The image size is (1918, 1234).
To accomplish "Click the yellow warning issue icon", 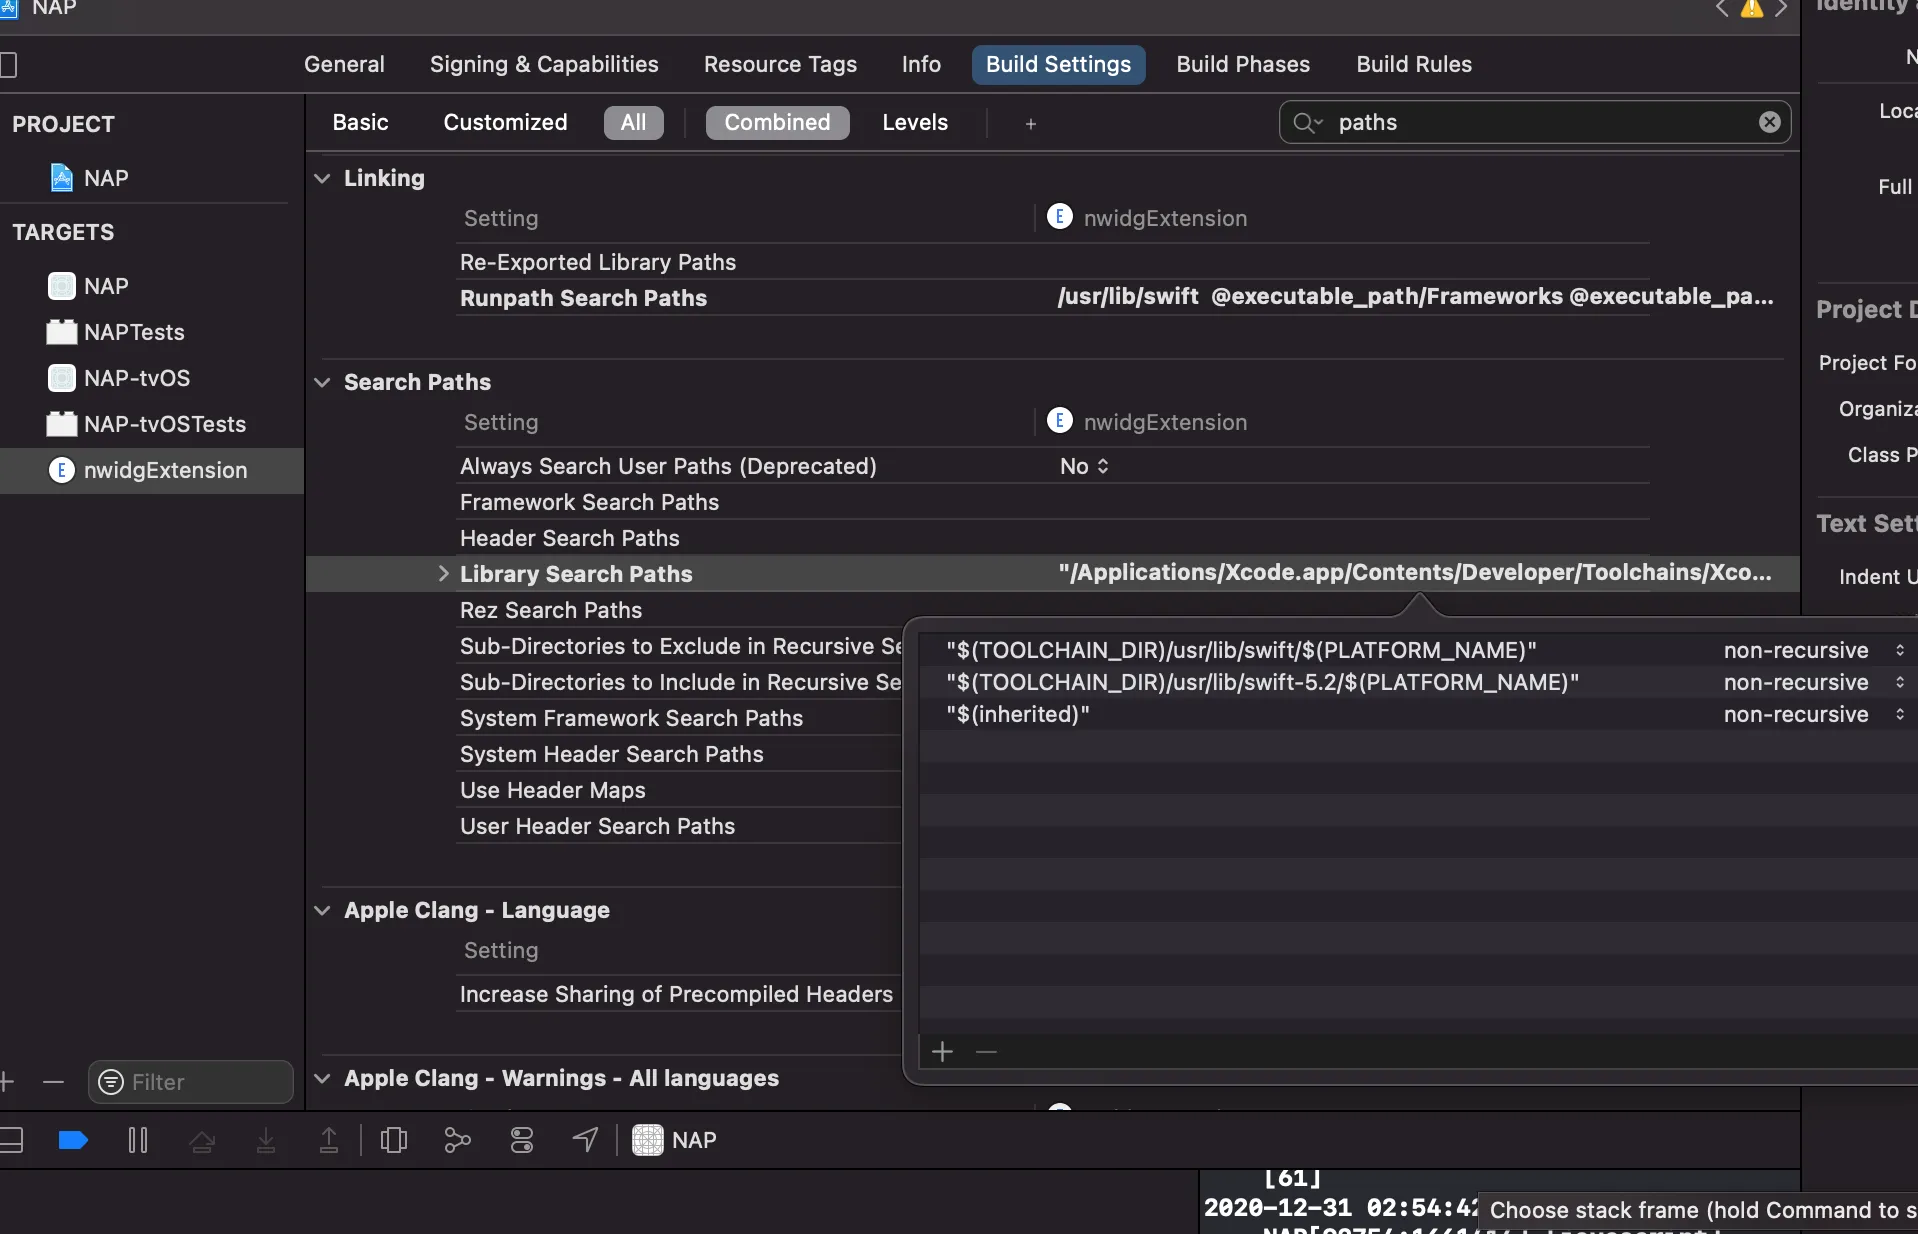I will click(x=1752, y=10).
